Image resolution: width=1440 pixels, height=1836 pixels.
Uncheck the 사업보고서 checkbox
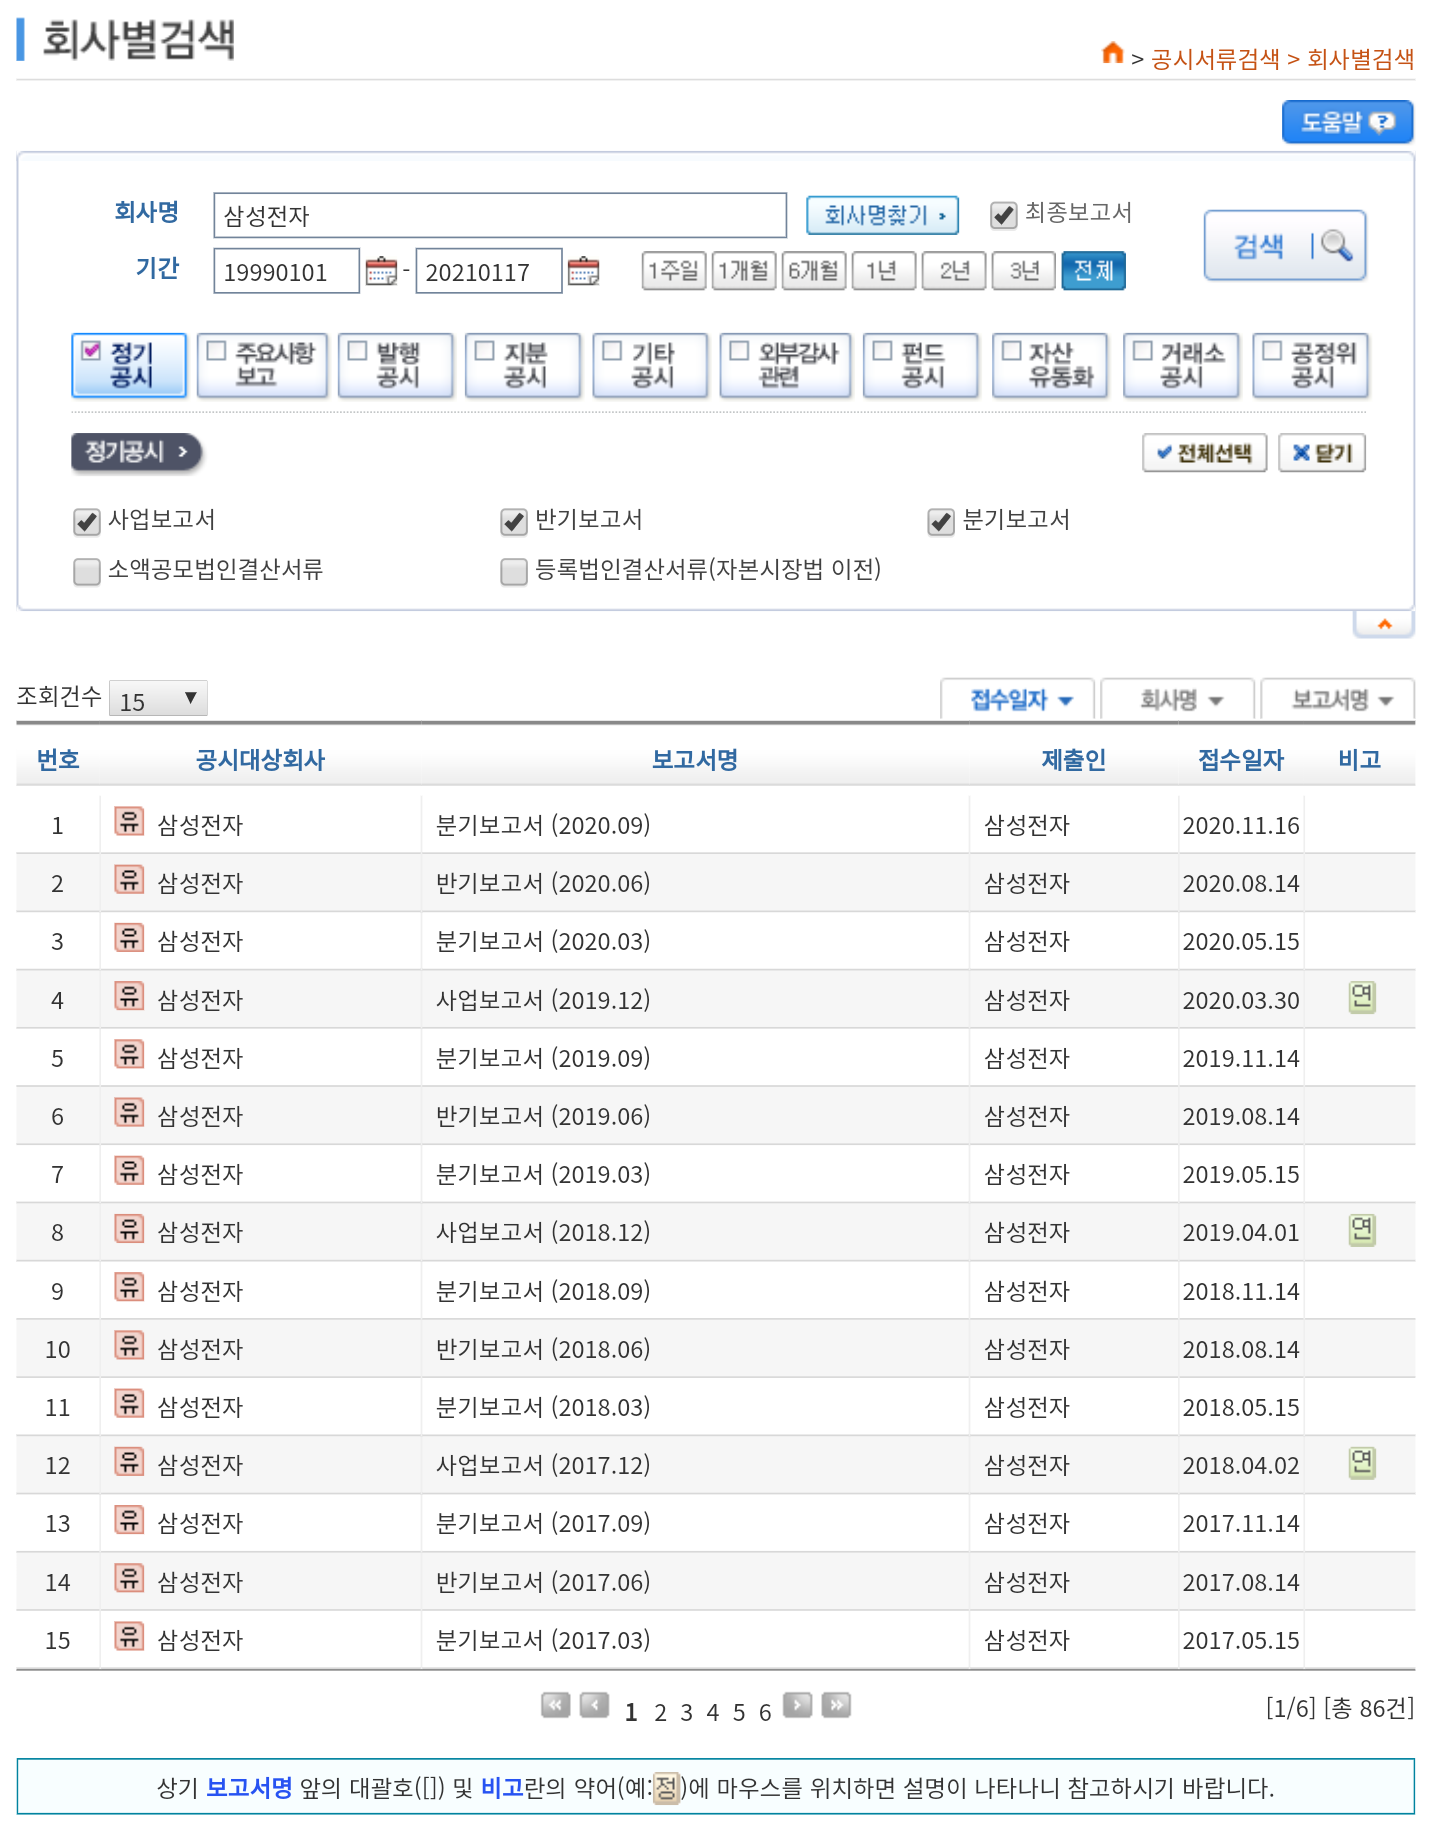(x=87, y=522)
